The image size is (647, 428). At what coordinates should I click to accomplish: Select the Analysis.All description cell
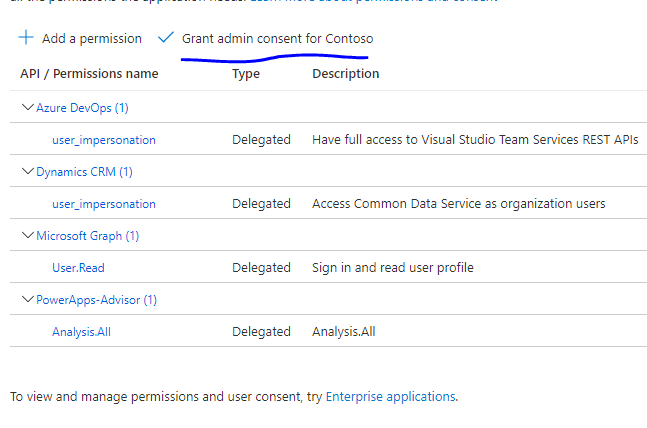point(343,331)
